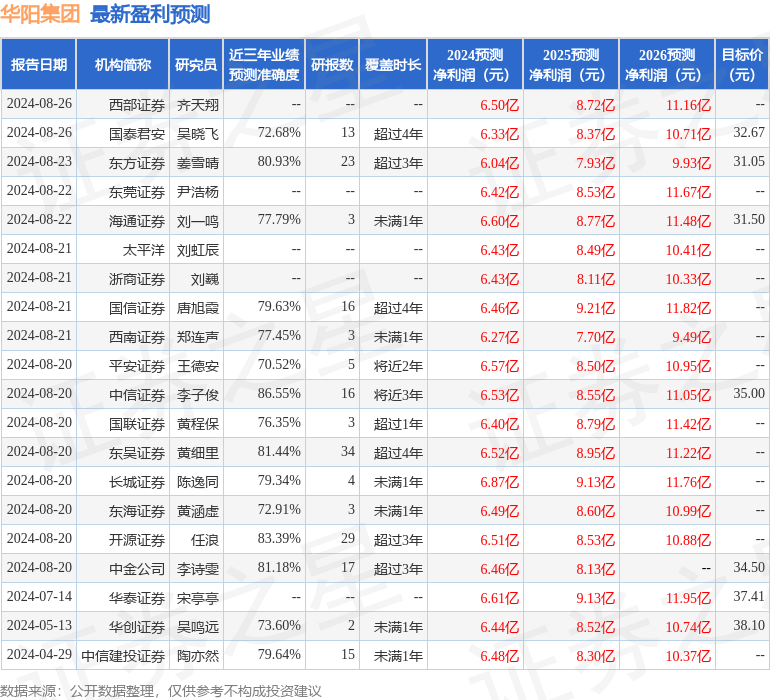Viewport: 770px width, 700px height.
Task: Click researcher name 刘一鸣
Action: tap(197, 221)
